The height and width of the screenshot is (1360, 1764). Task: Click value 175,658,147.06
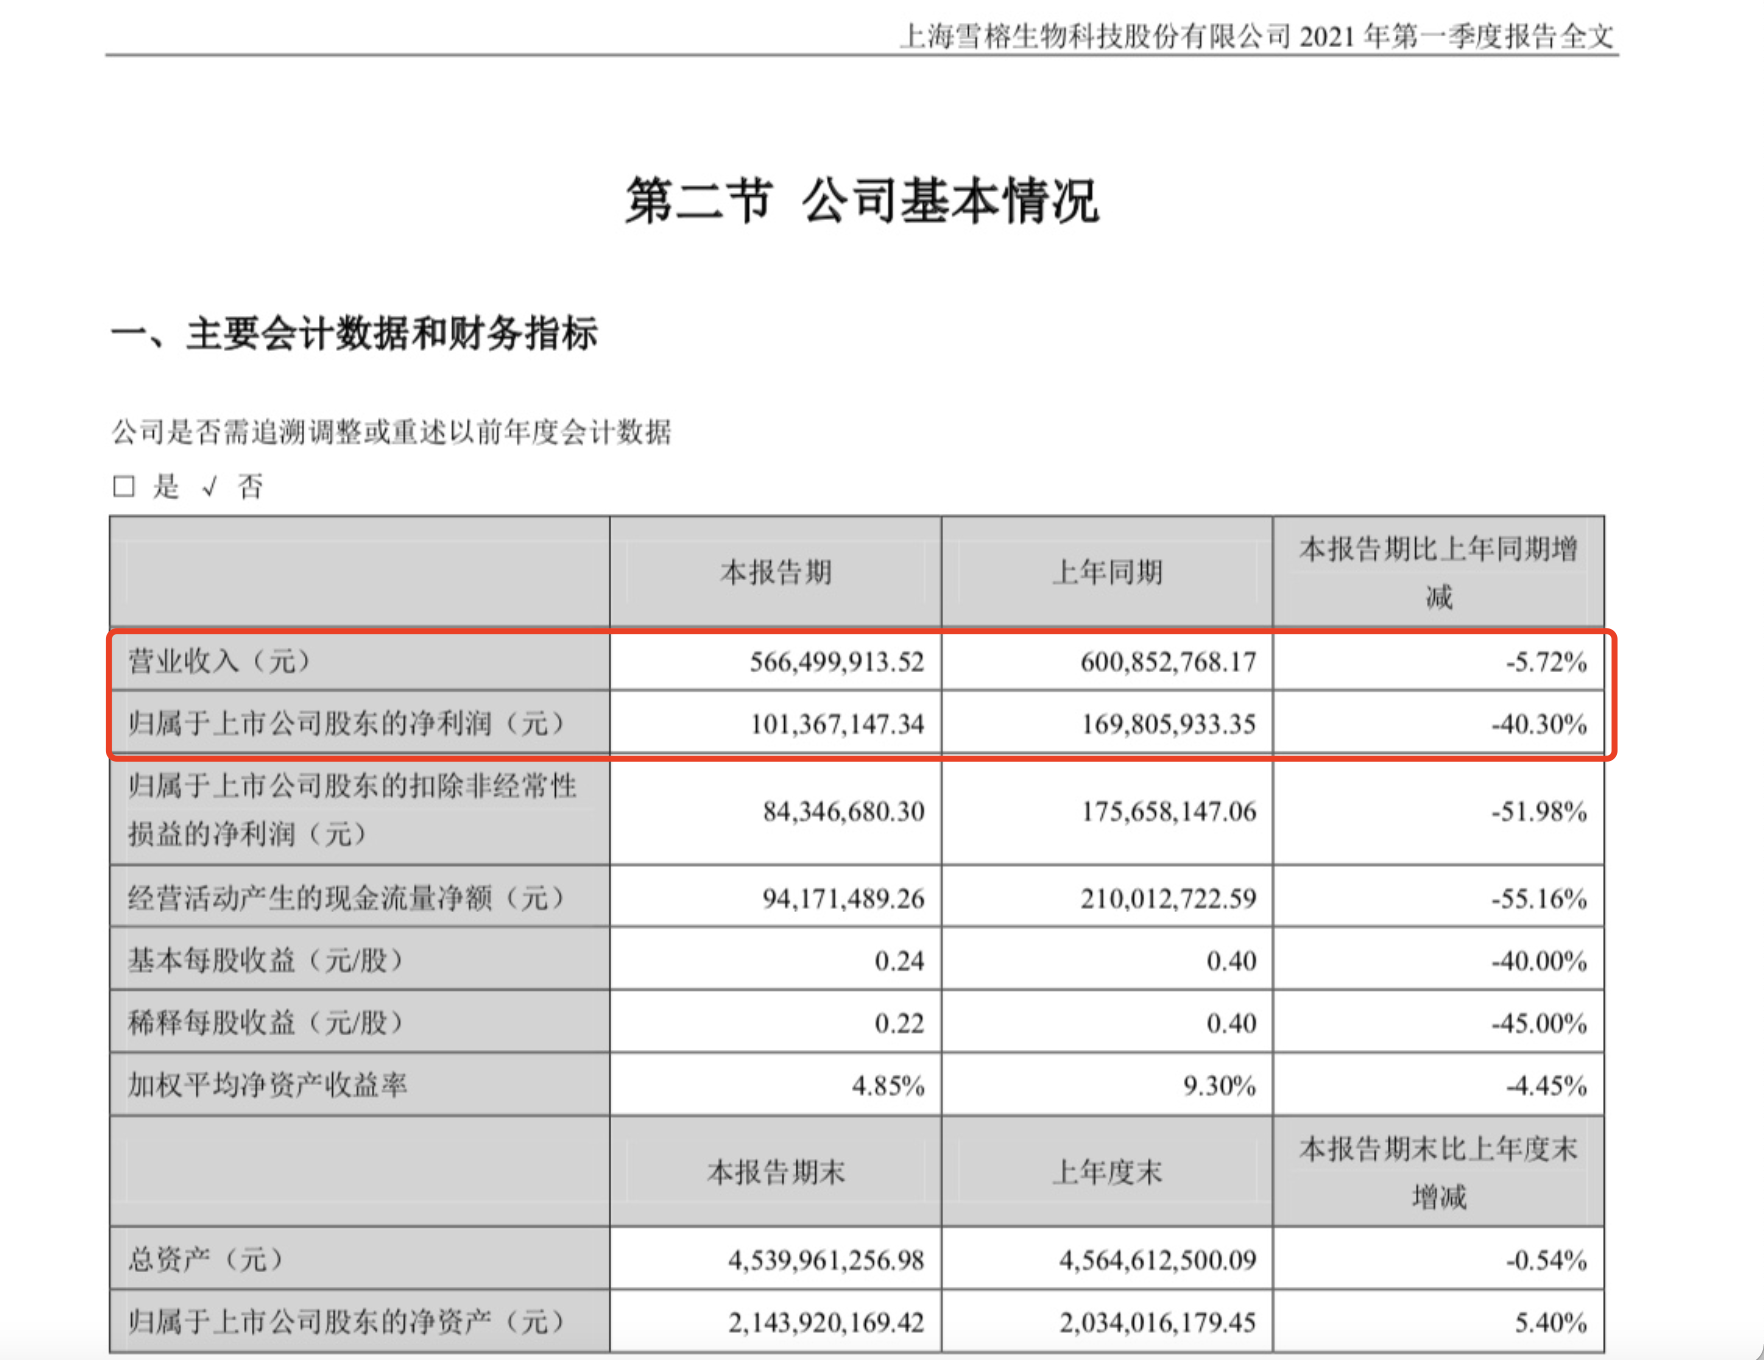pyautogui.click(x=1168, y=811)
